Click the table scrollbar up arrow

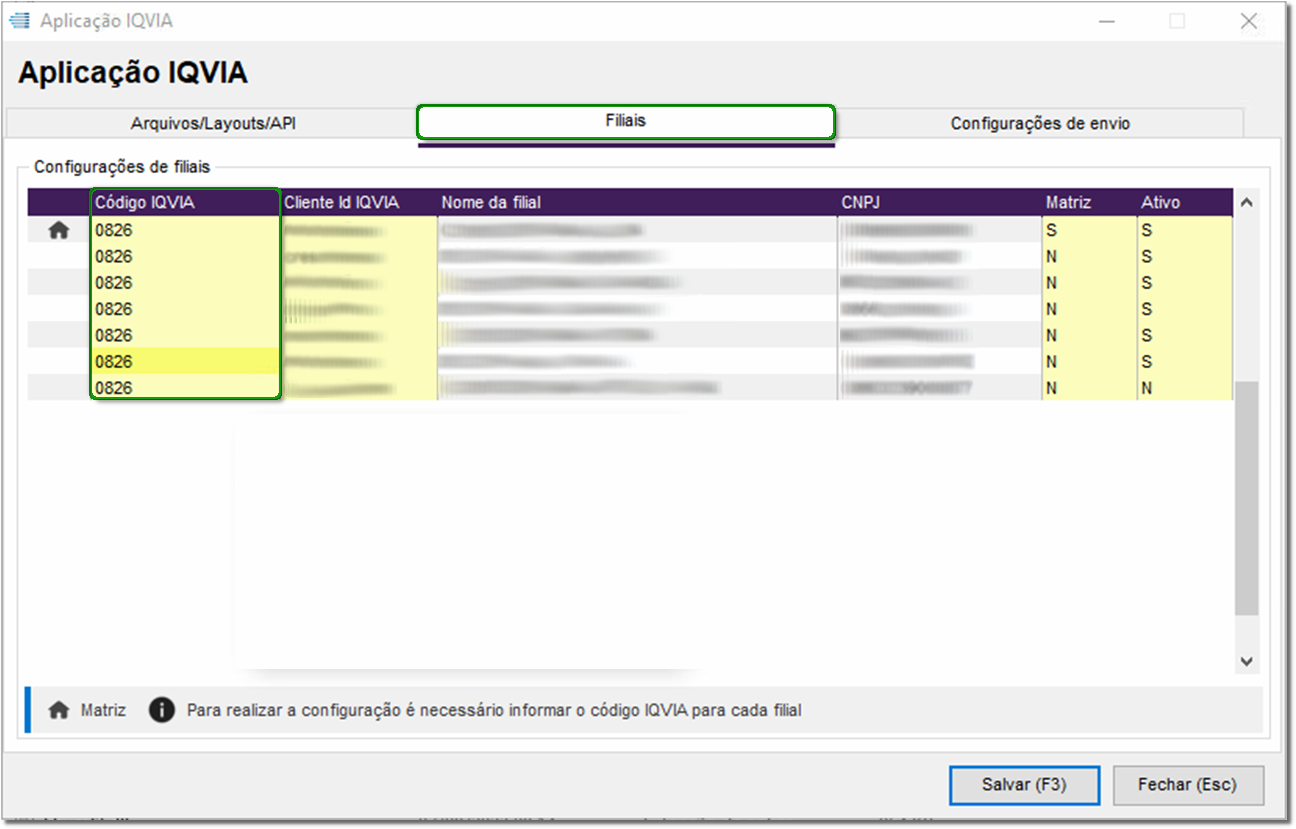point(1246,203)
